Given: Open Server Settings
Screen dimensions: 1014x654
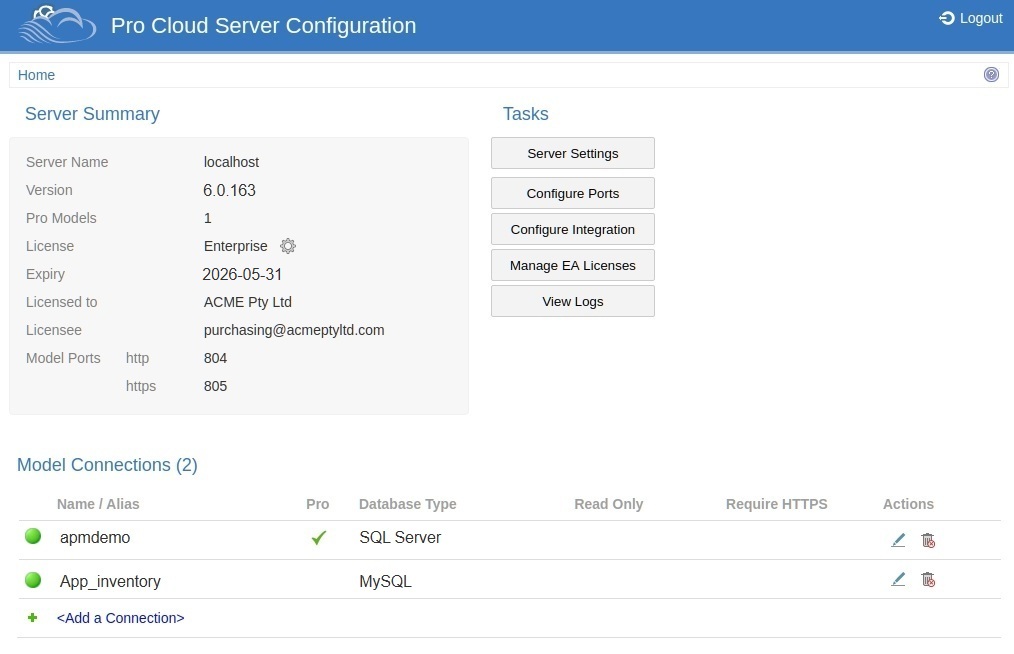Looking at the screenshot, I should tap(572, 153).
